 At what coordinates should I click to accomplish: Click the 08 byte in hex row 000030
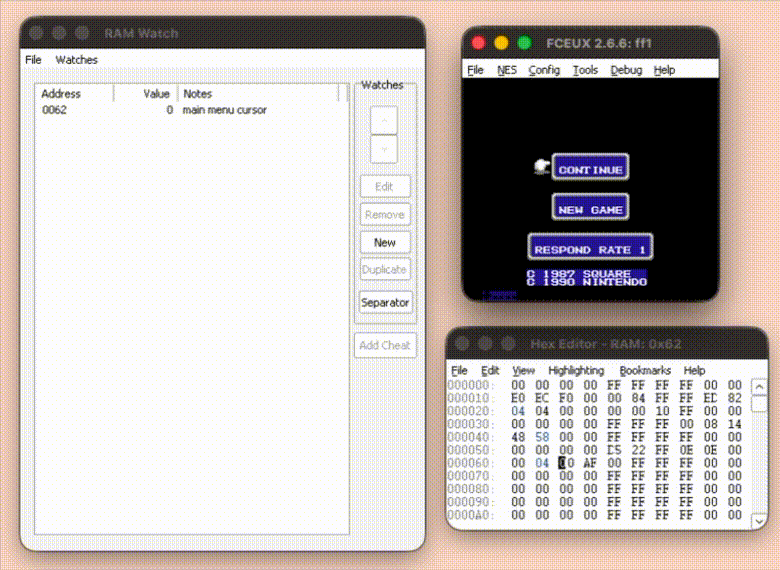click(x=710, y=424)
